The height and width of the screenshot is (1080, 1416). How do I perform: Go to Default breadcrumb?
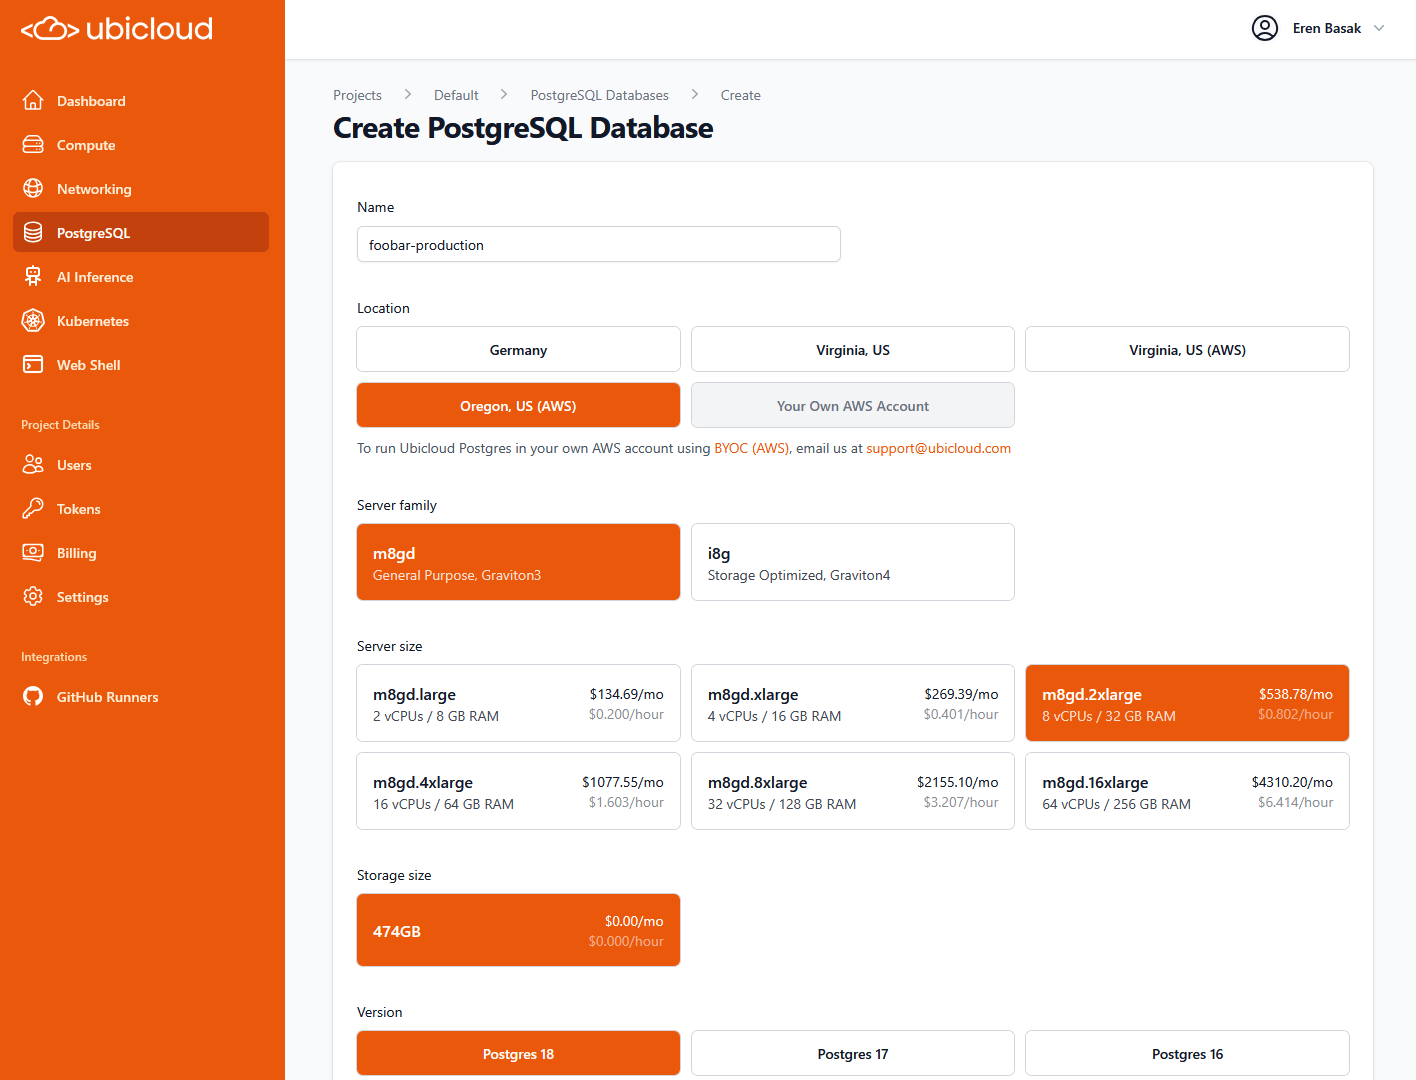(x=456, y=95)
